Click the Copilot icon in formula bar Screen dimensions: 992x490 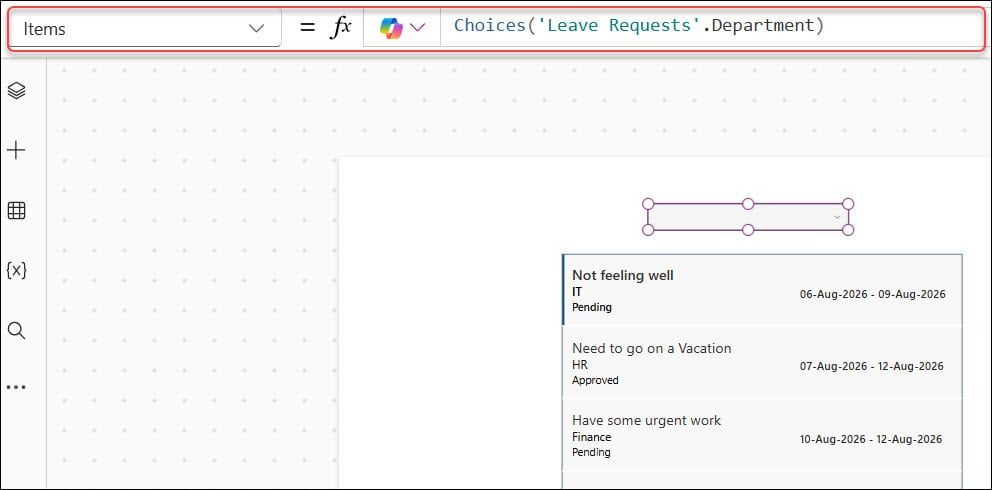click(392, 28)
